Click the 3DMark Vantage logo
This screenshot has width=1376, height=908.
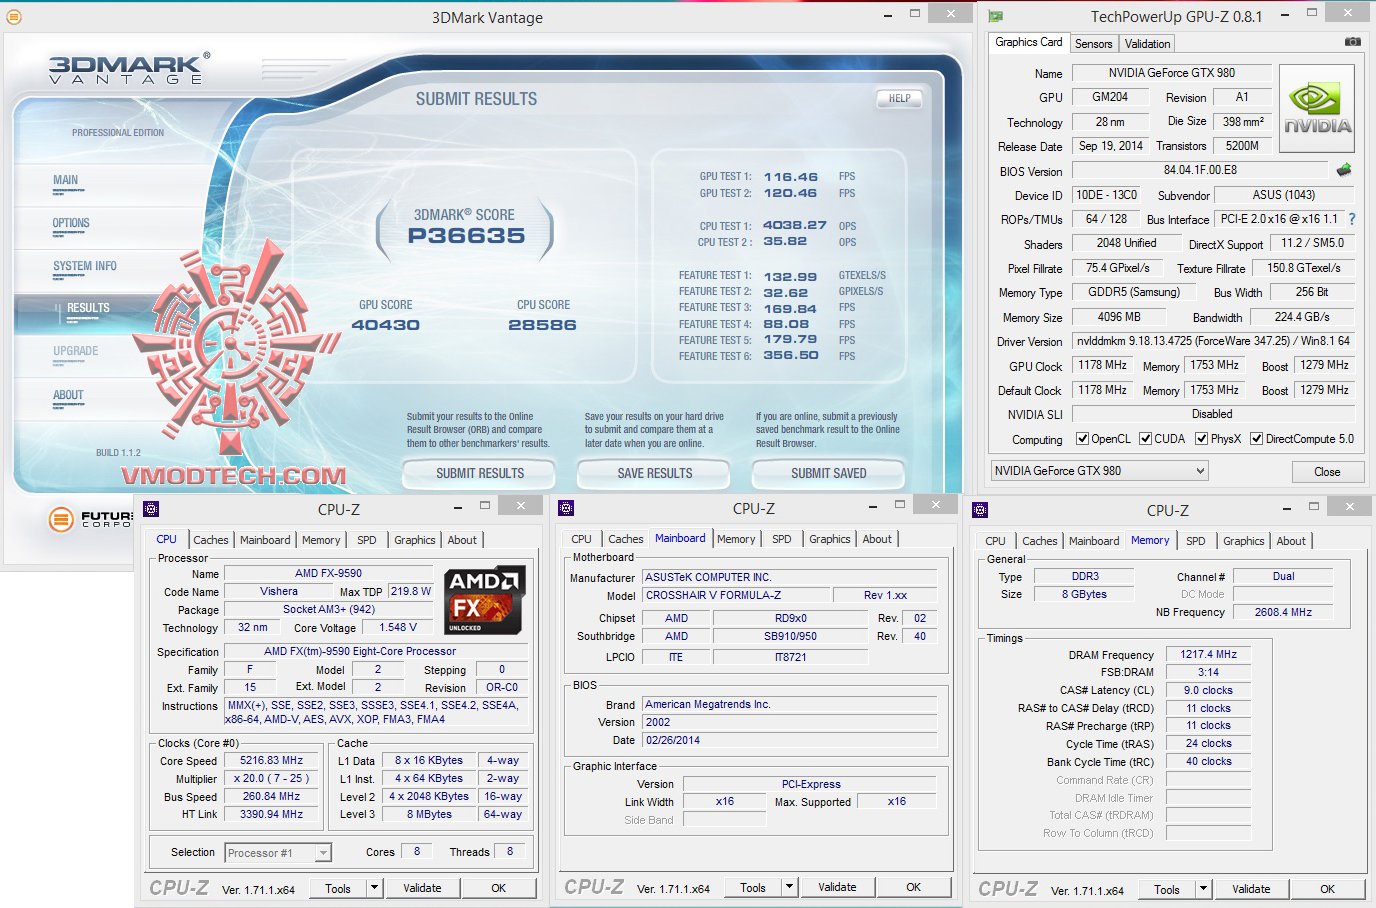128,68
